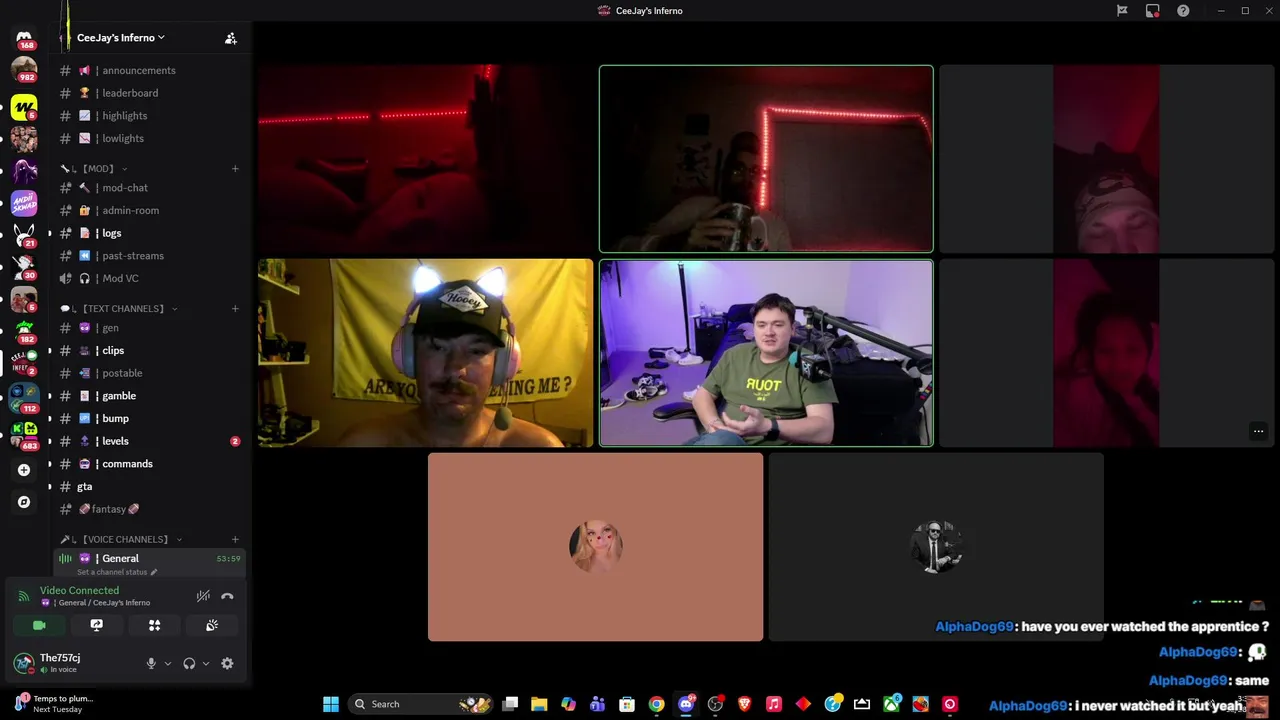The width and height of the screenshot is (1280, 720).
Task: Open the Quests flag icon in title bar
Action: pyautogui.click(x=1122, y=11)
